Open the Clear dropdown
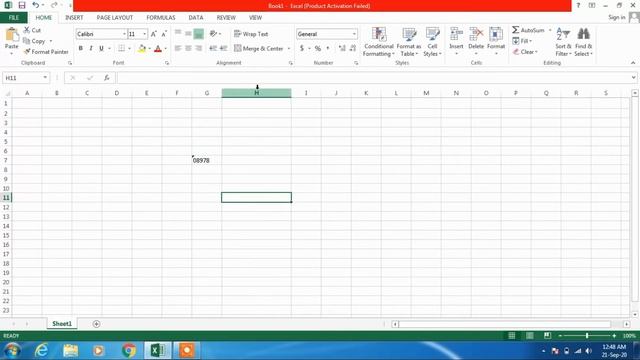The image size is (640, 360). (x=525, y=52)
